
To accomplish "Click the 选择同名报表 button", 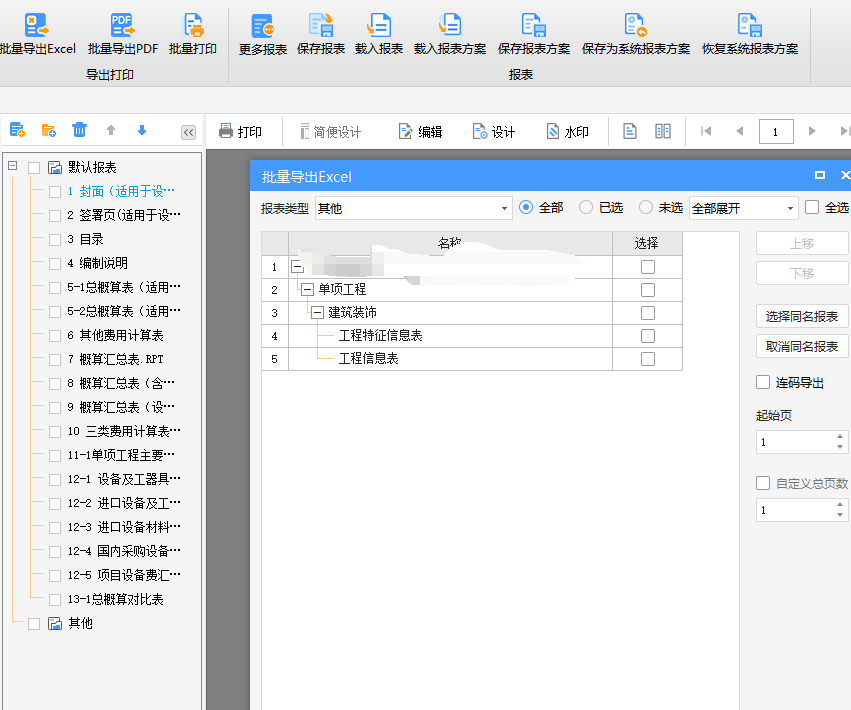I will point(802,316).
